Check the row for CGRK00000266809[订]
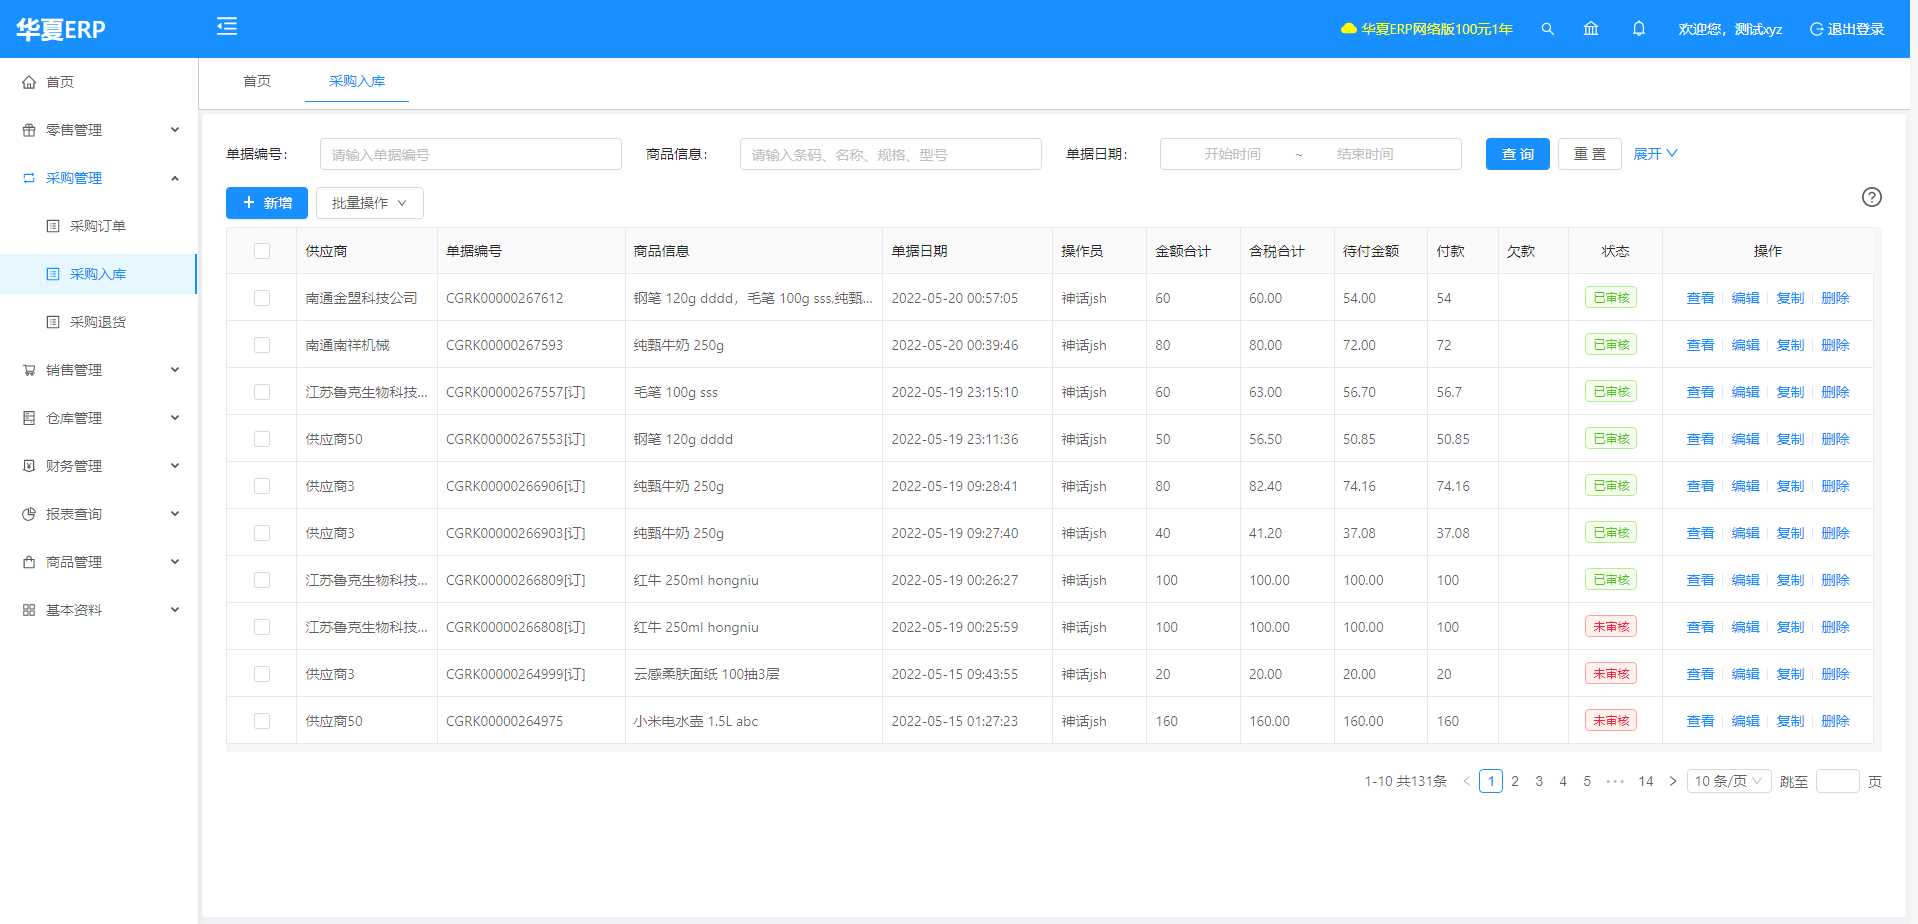1918x924 pixels. pyautogui.click(x=262, y=580)
